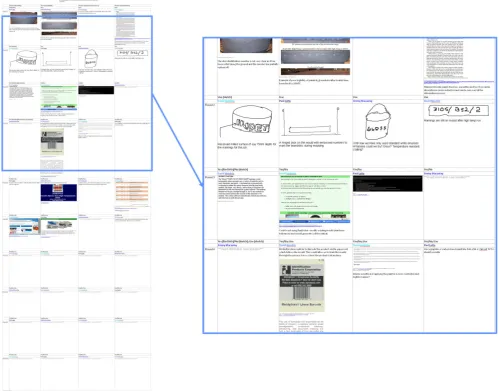Click the paint can sketch labeled GLOSS
This screenshot has width=499, height=391.
point(377,122)
